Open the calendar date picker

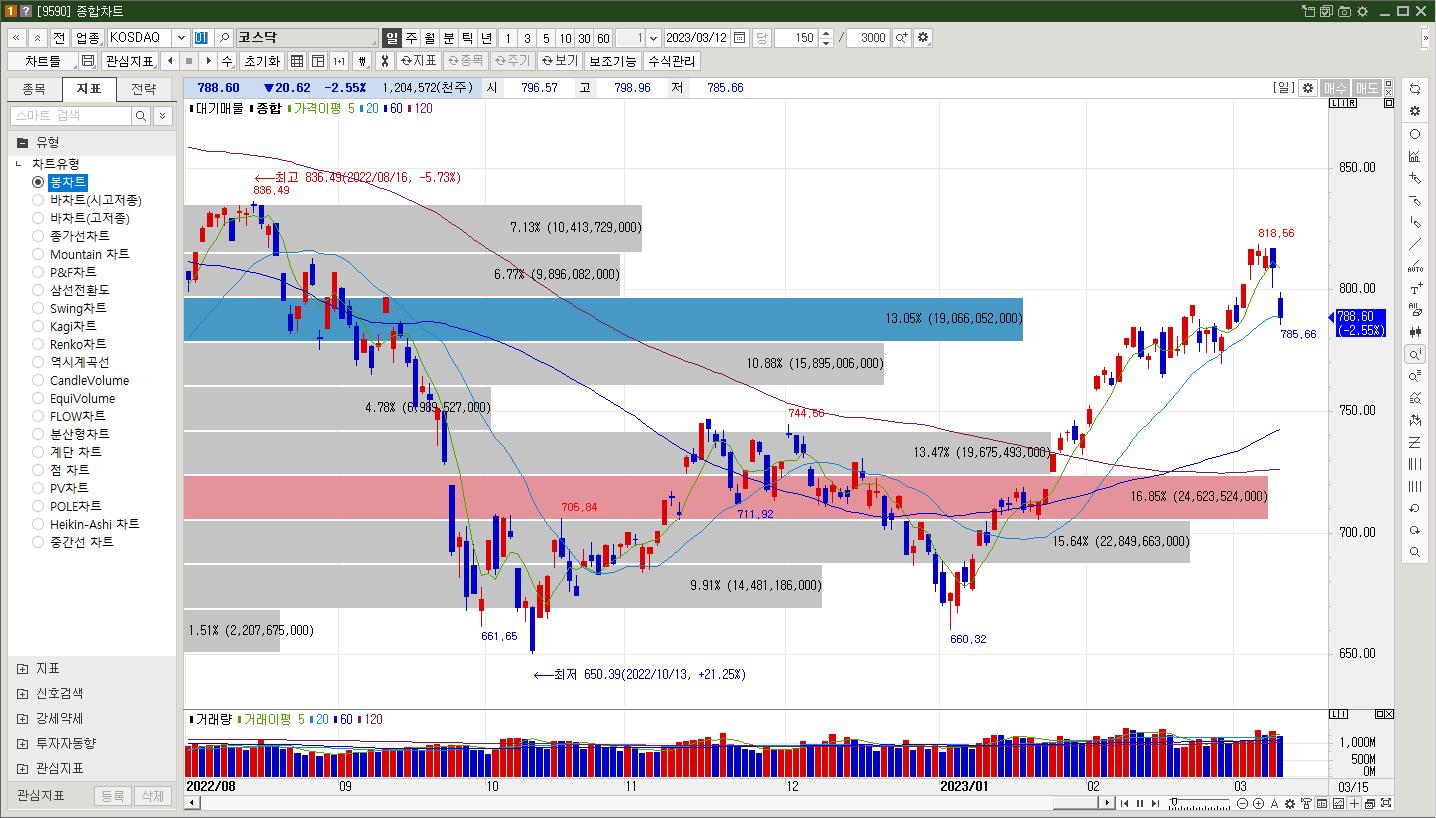tap(739, 38)
